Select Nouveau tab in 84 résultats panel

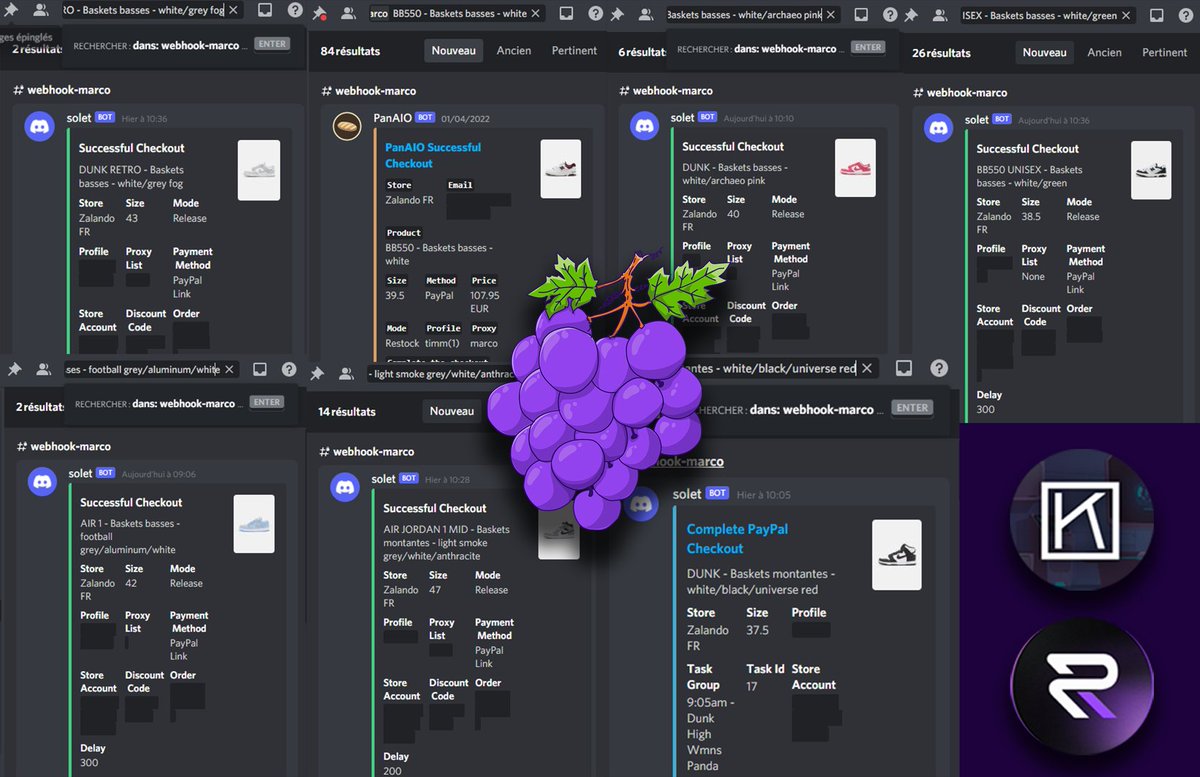[x=454, y=51]
